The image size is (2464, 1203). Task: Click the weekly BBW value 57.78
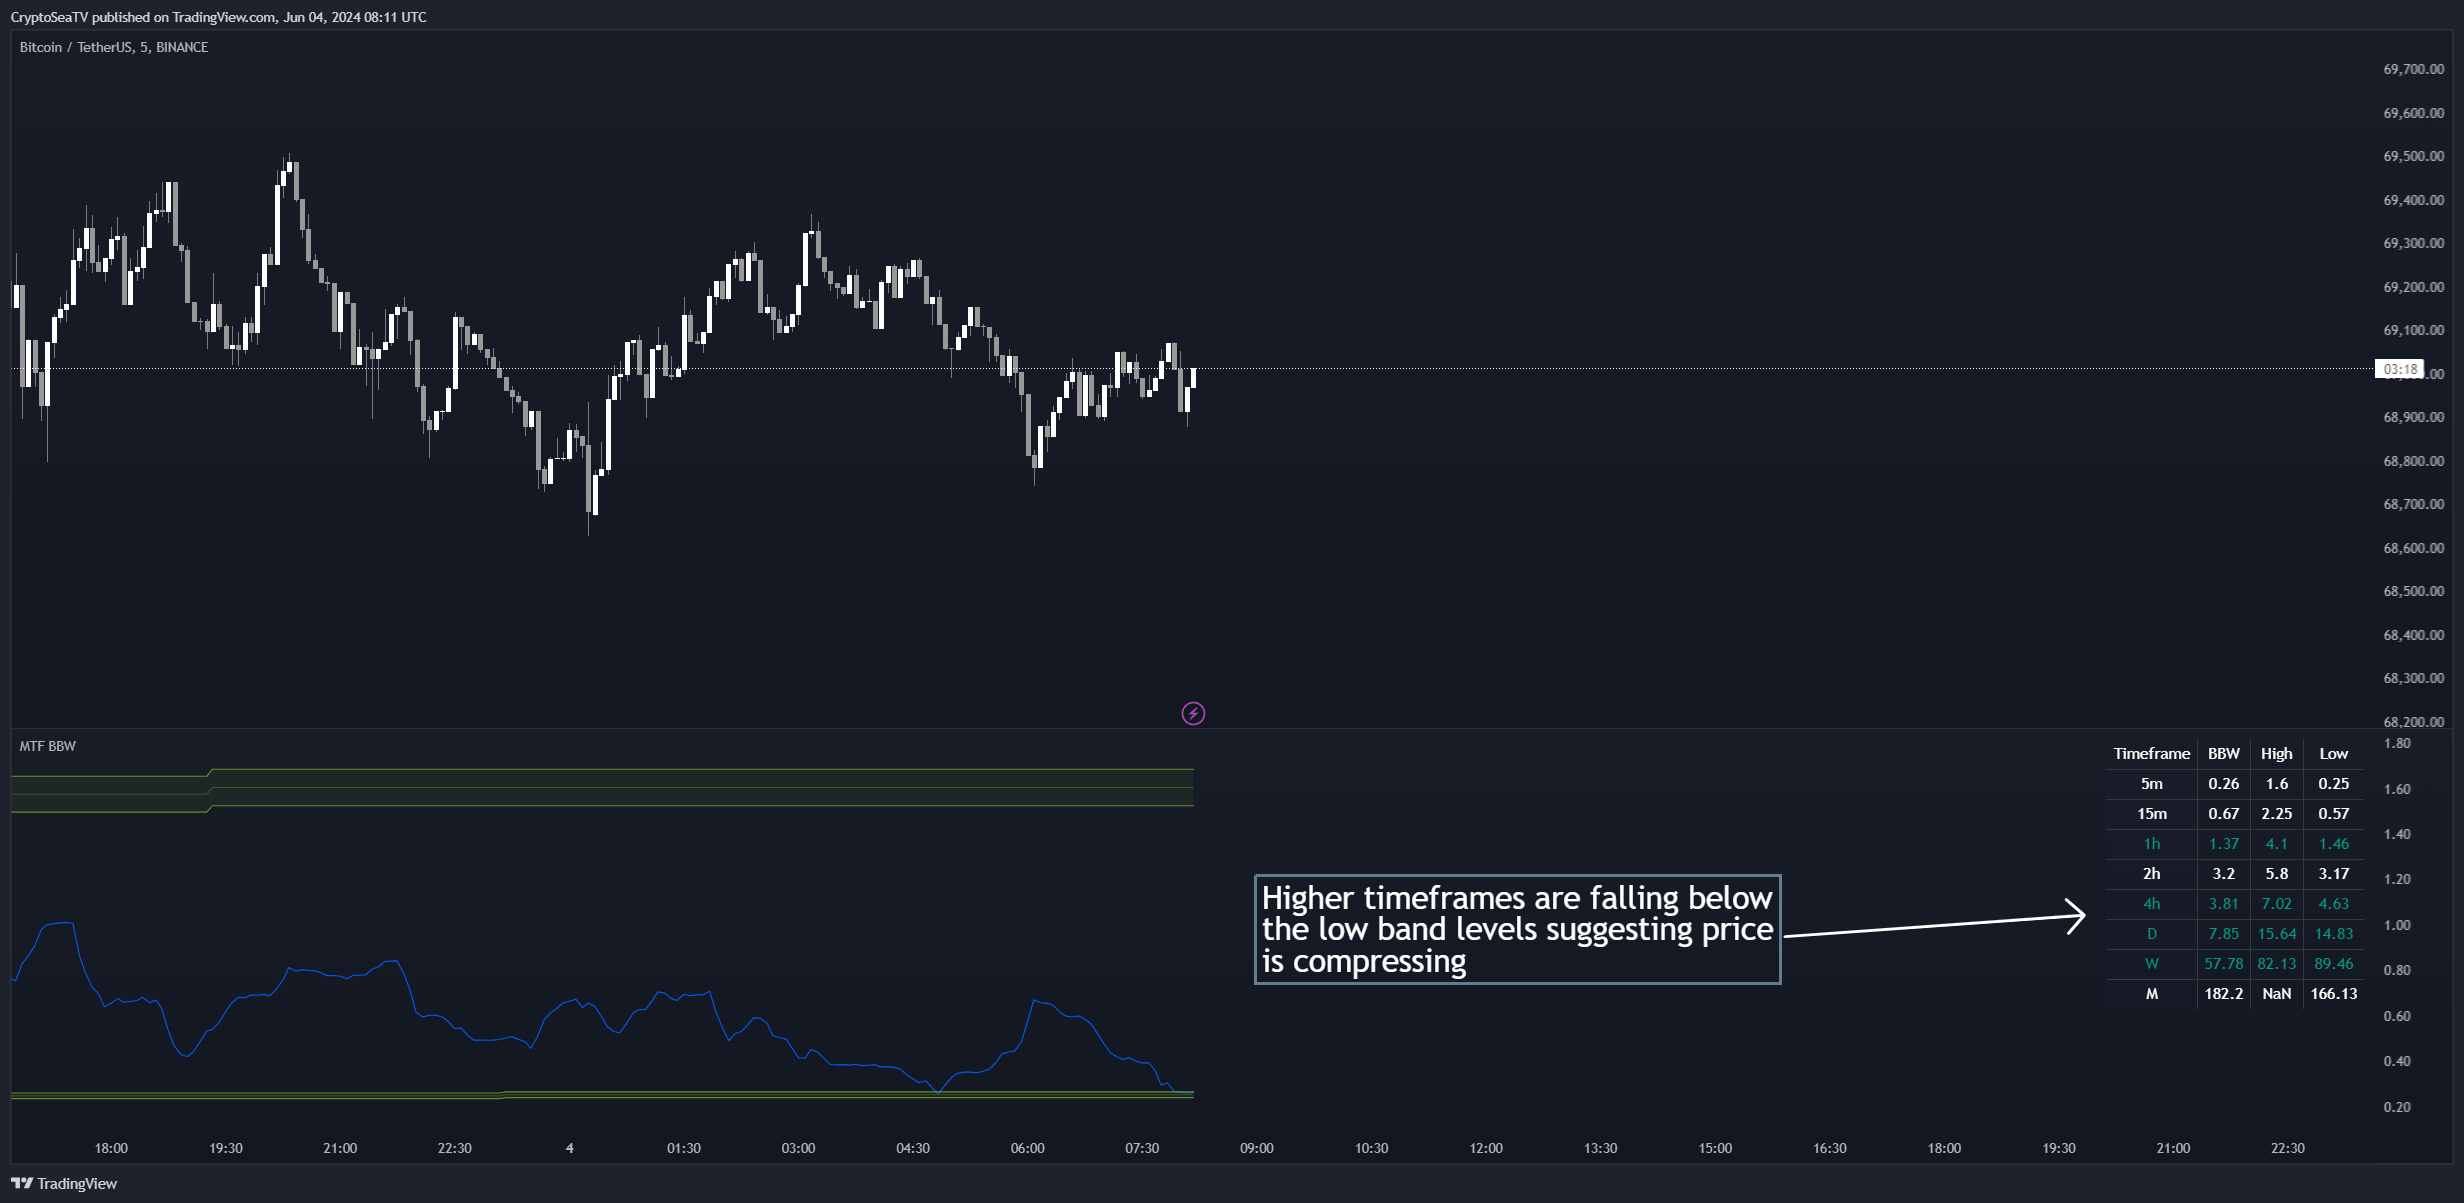[x=2224, y=964]
